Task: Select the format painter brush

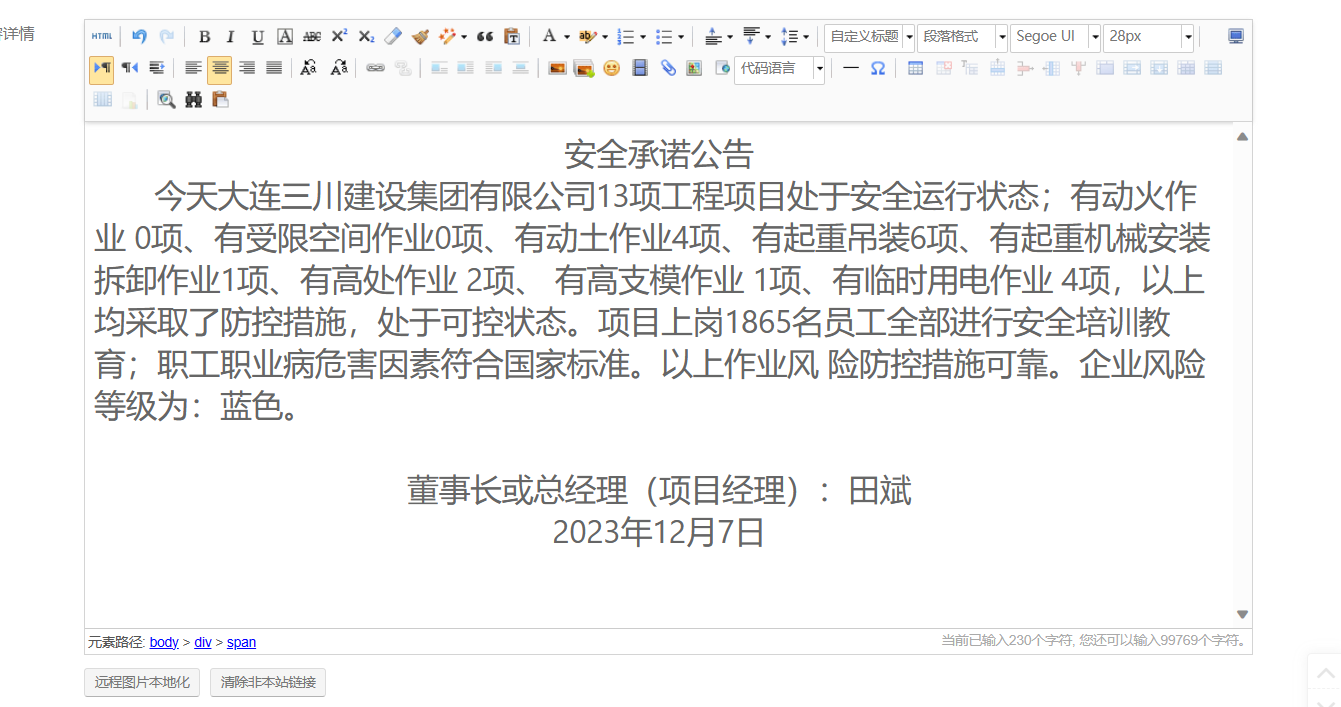Action: click(x=420, y=37)
